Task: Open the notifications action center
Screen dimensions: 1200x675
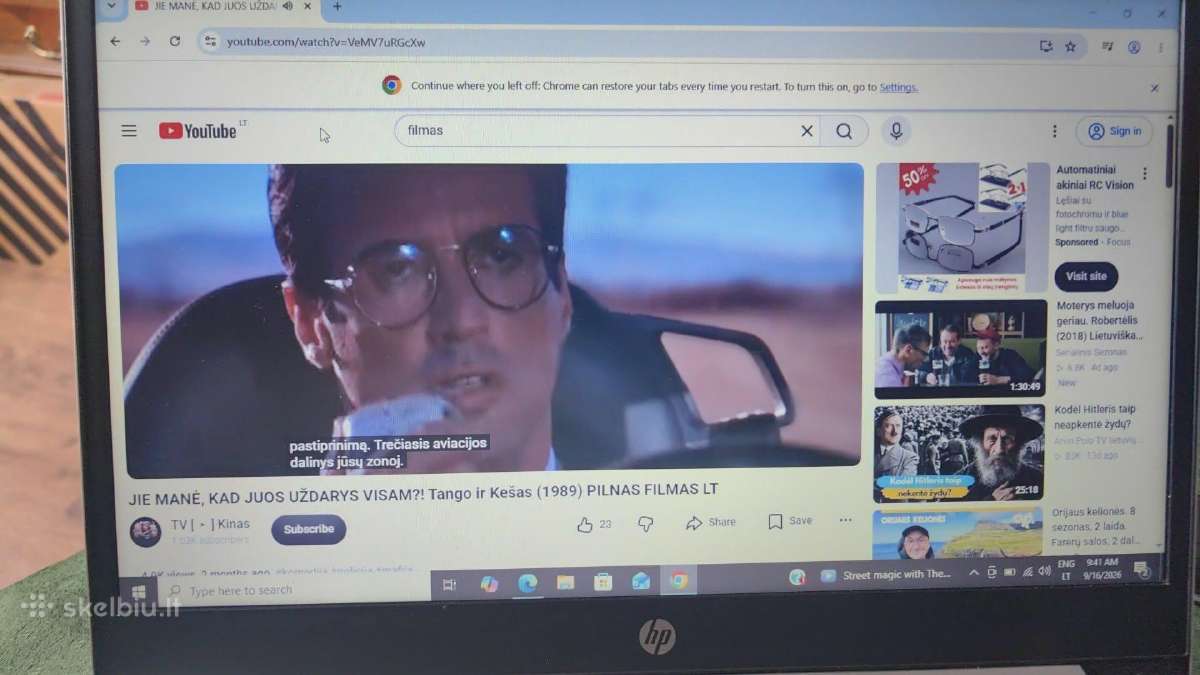Action: (1142, 569)
